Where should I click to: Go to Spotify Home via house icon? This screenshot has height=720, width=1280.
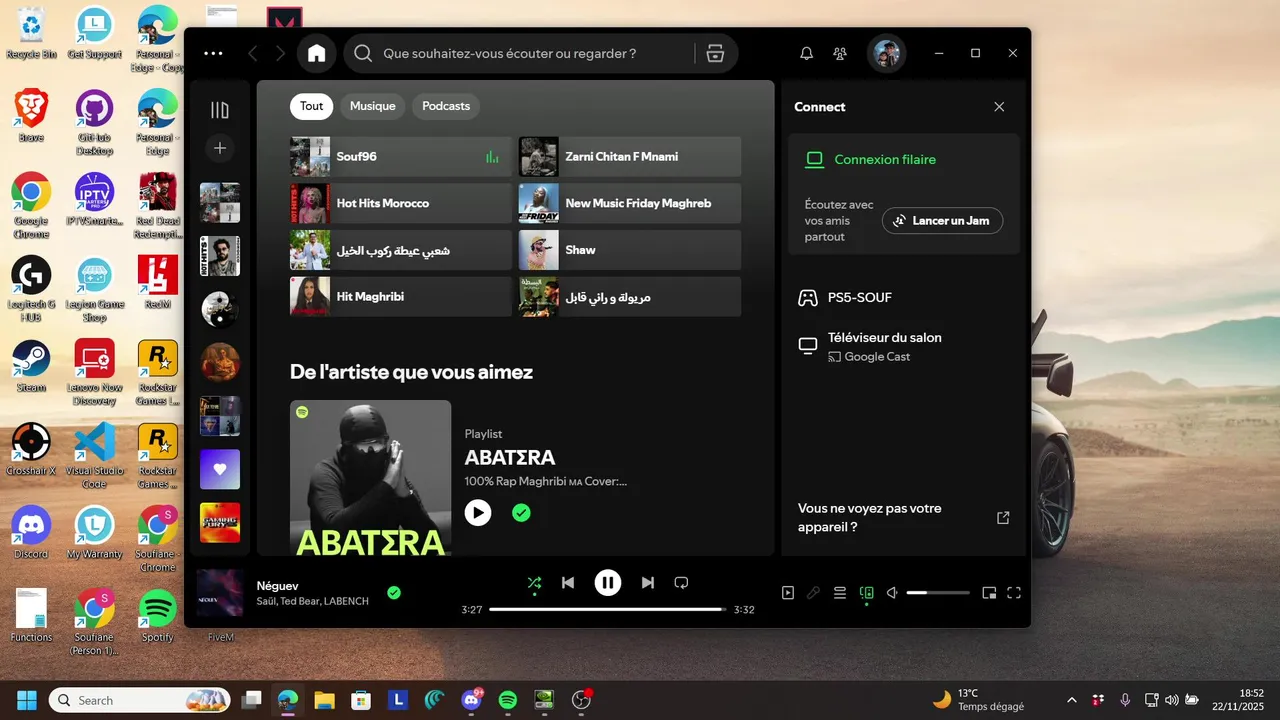tap(317, 53)
